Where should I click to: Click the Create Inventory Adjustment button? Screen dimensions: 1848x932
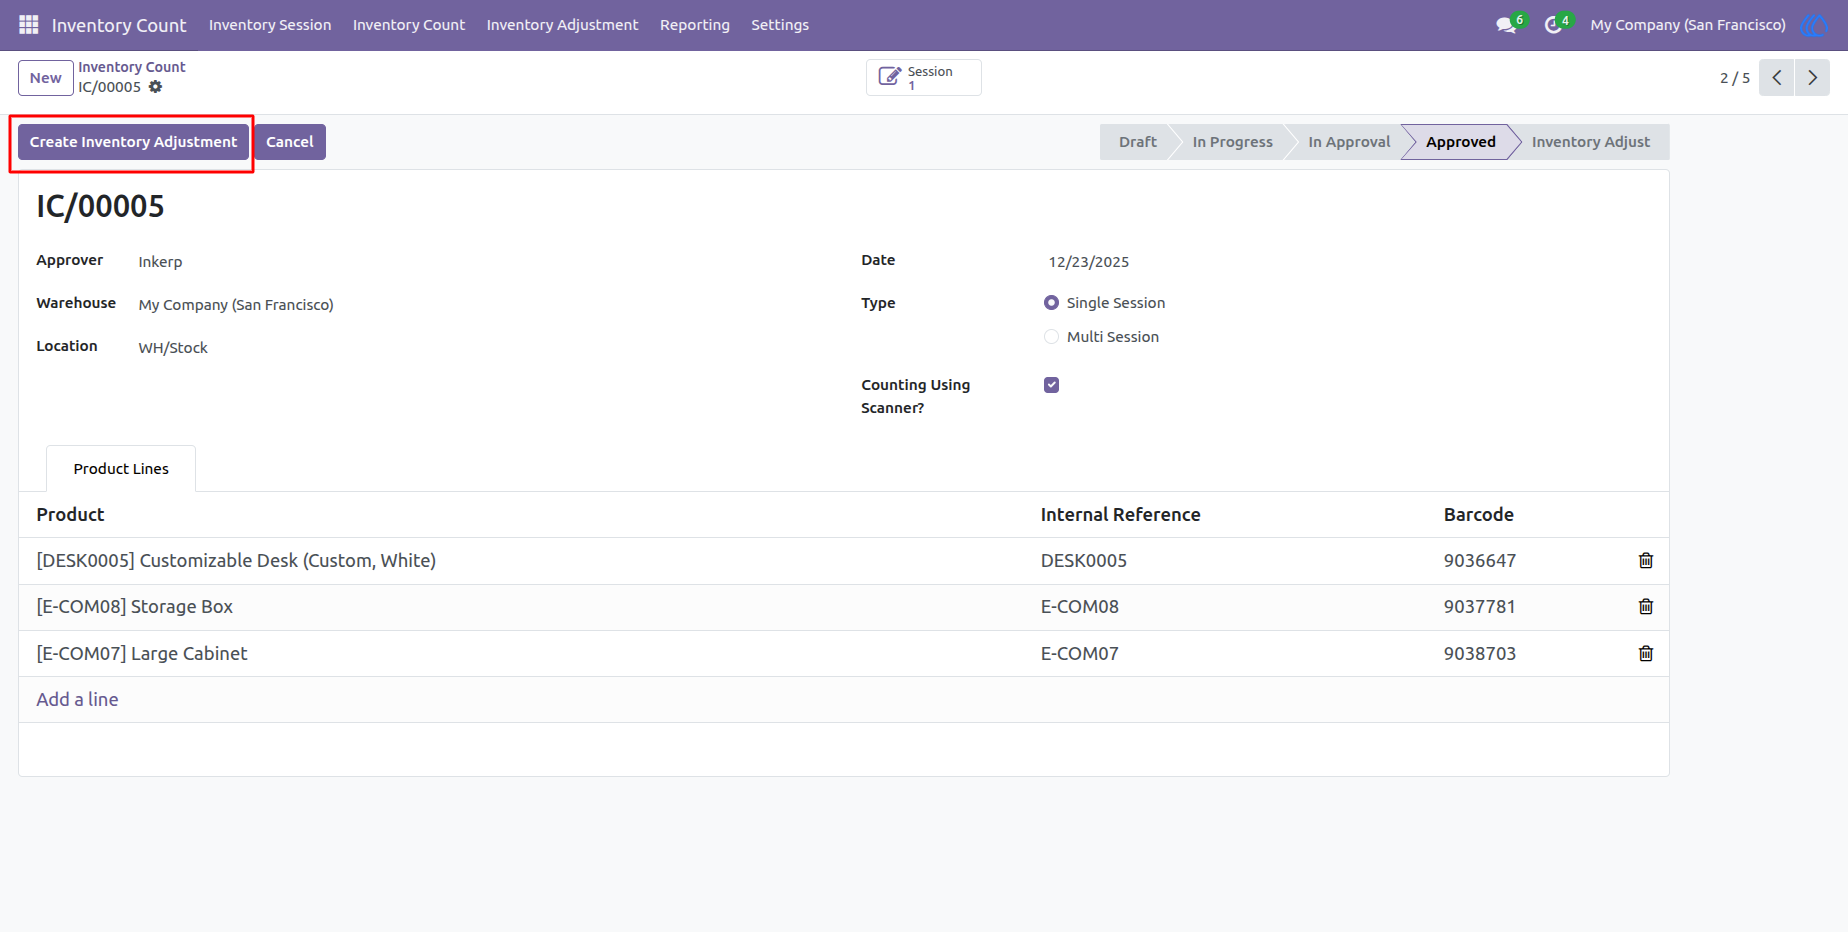(133, 142)
